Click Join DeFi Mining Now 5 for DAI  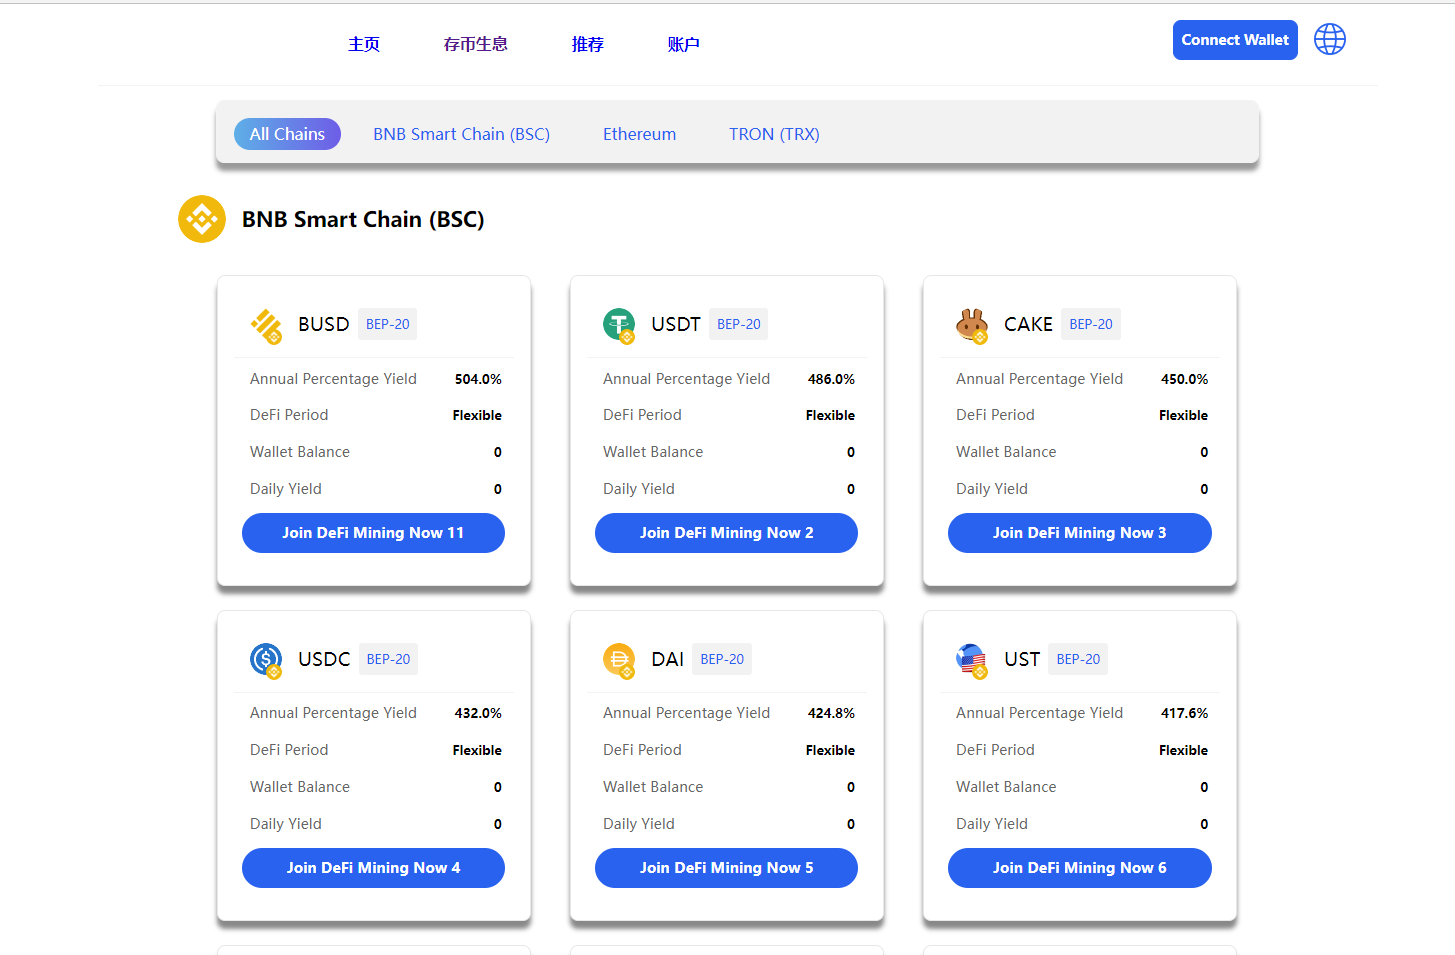point(726,868)
